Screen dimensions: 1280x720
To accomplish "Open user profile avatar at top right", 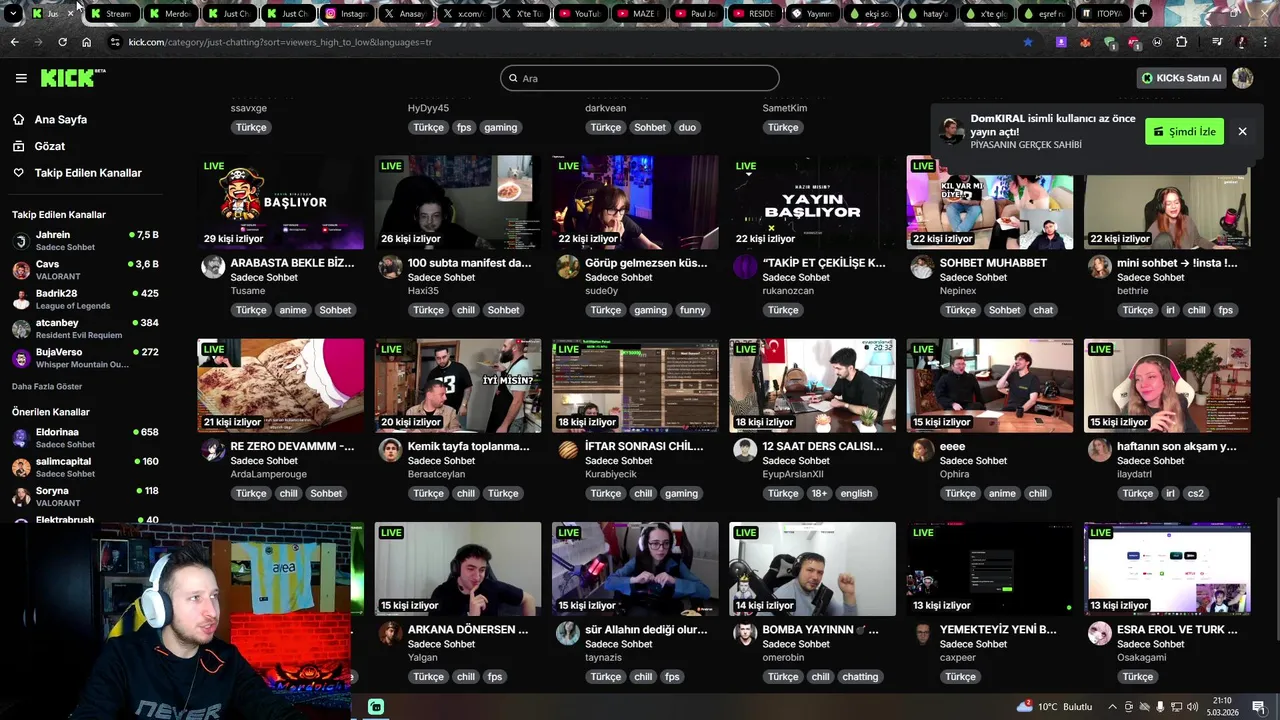I will pyautogui.click(x=1243, y=78).
